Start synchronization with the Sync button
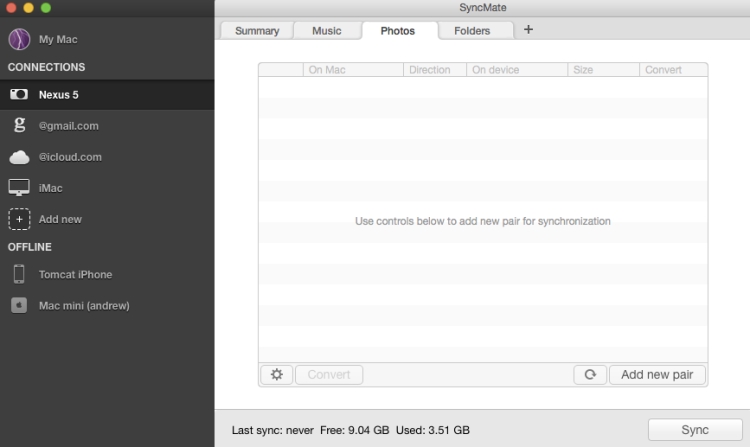The height and width of the screenshot is (447, 750). click(695, 430)
